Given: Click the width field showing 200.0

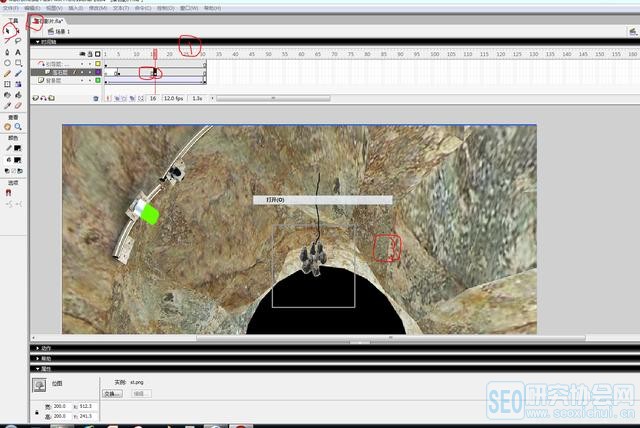Looking at the screenshot, I should click(x=60, y=406).
